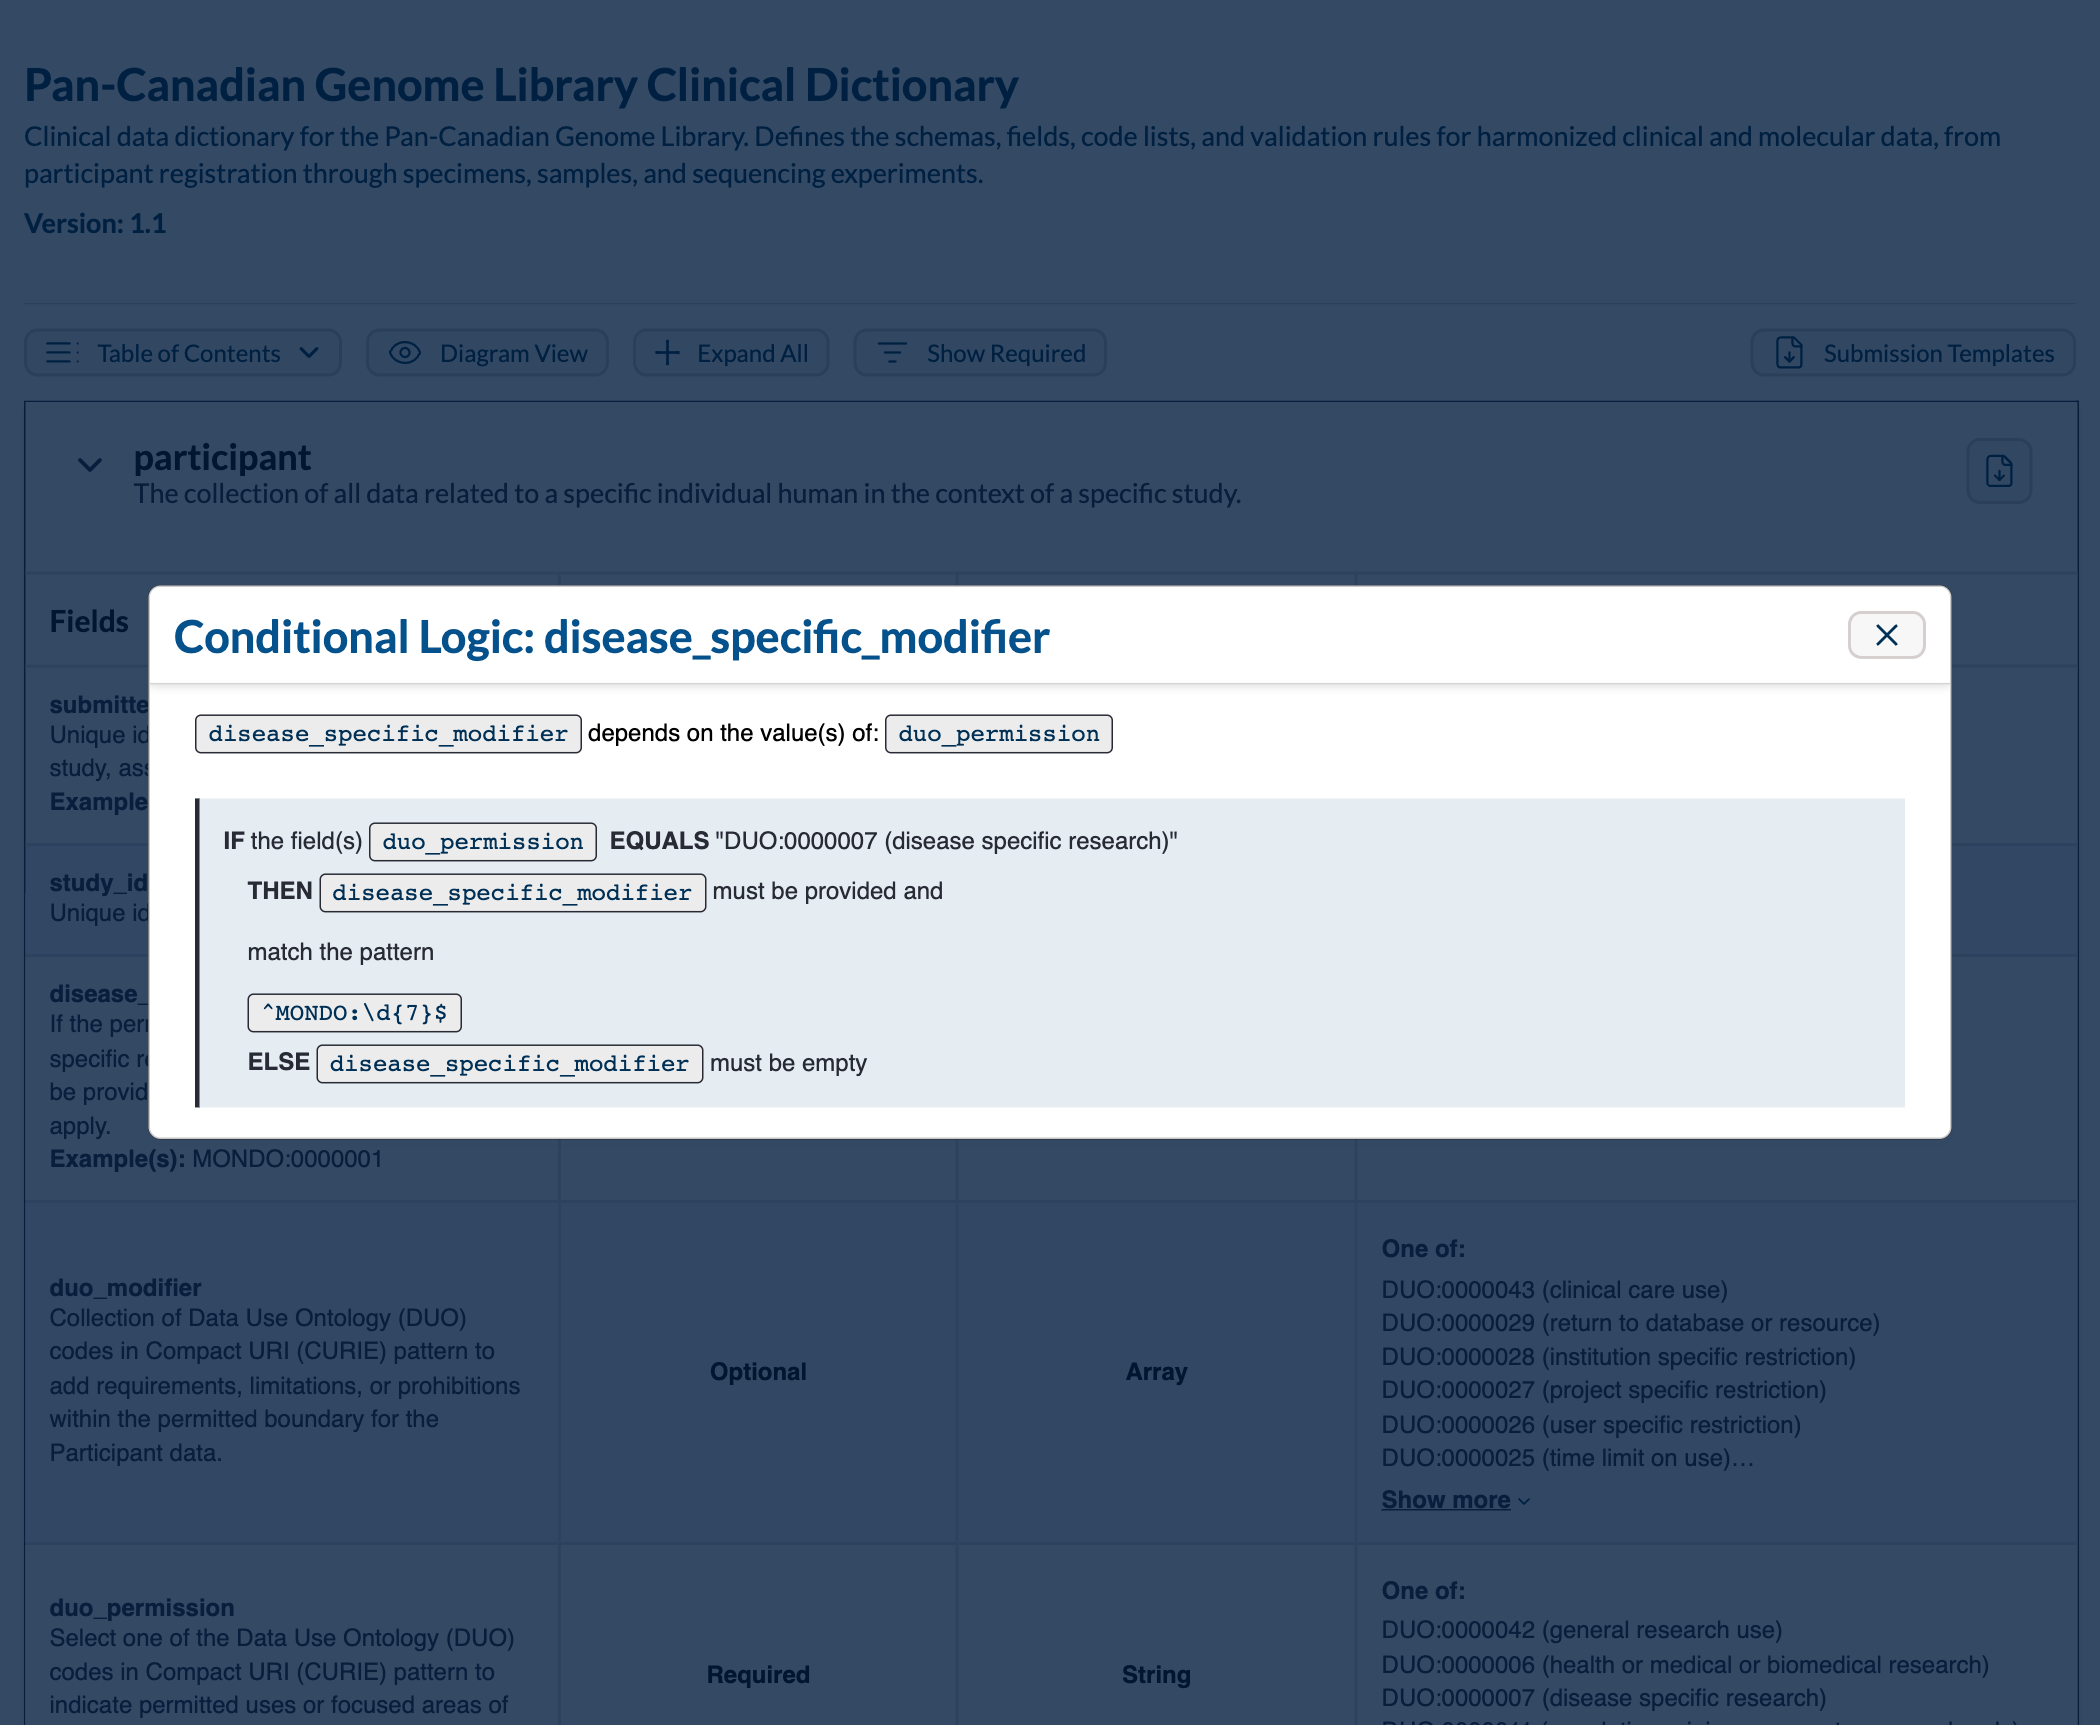This screenshot has height=1725, width=2100.
Task: Click the Version: 1.1 label
Action: pyautogui.click(x=95, y=223)
